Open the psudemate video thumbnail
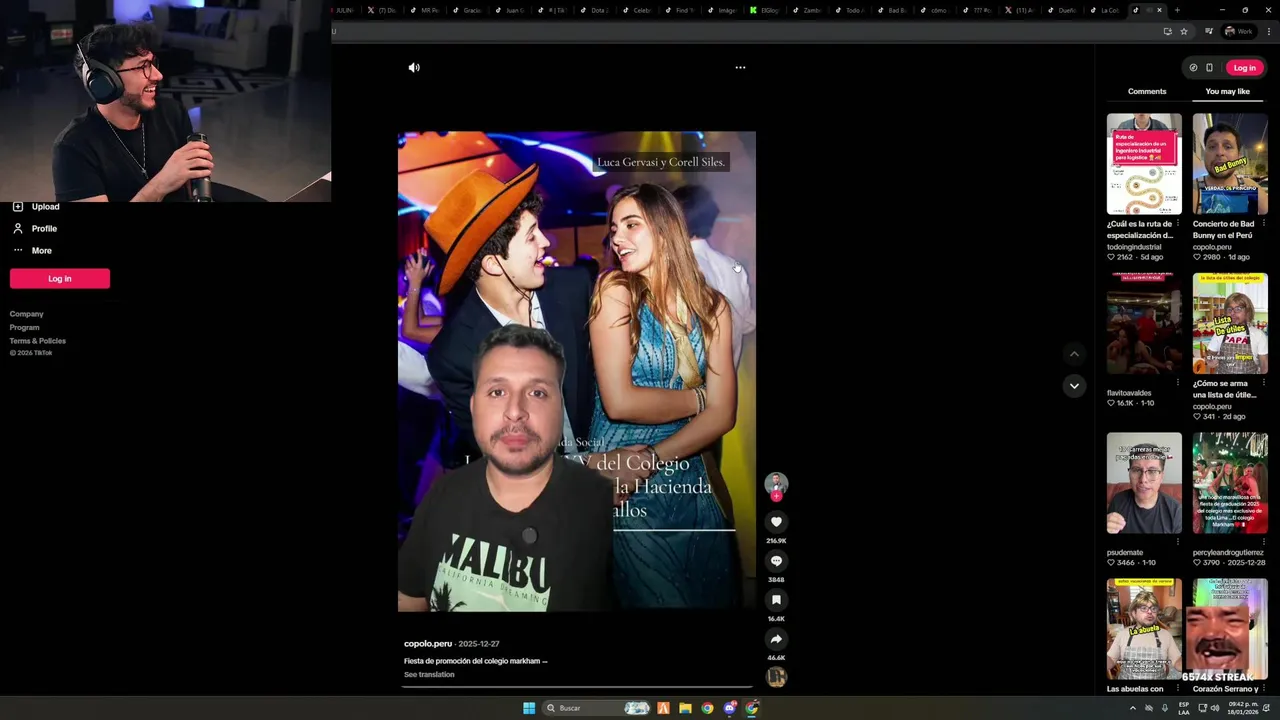Viewport: 1280px width, 720px height. point(1144,483)
